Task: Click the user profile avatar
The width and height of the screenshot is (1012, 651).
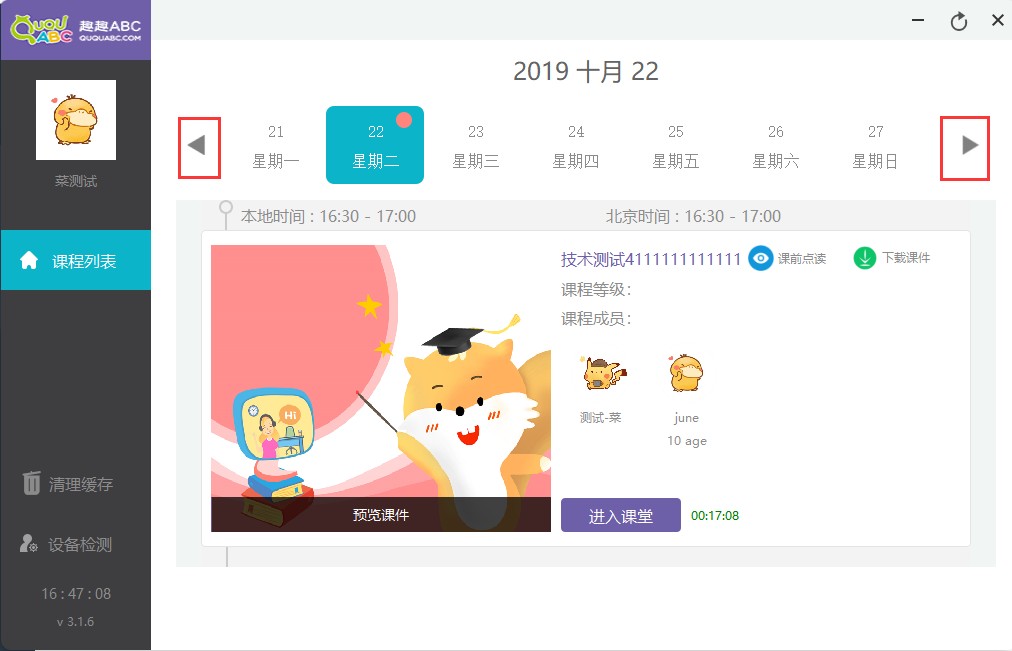Action: [76, 120]
